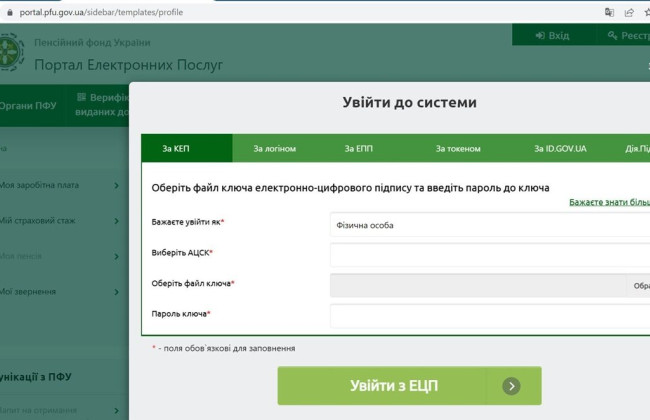Screen dimensions: 650x420
Task: Click the Вхід login icon button
Action: point(553,36)
